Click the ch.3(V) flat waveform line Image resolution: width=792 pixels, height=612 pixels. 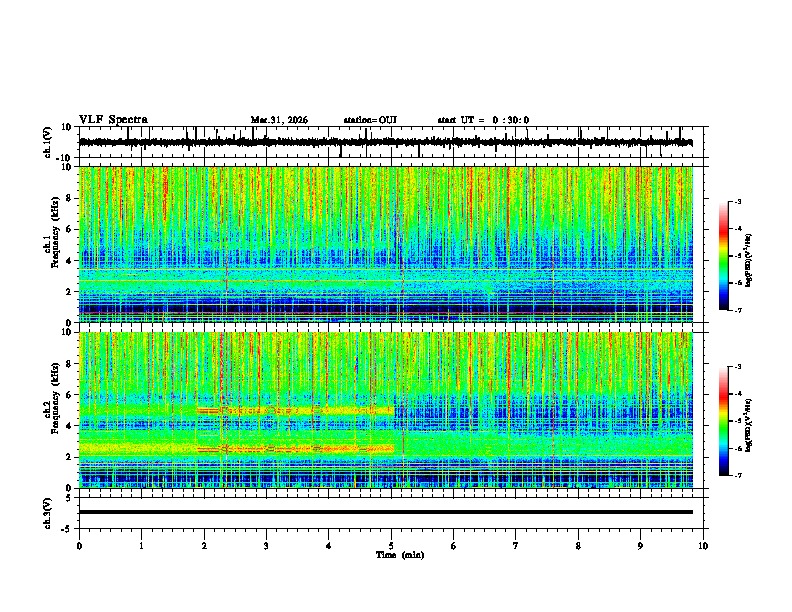(386, 512)
